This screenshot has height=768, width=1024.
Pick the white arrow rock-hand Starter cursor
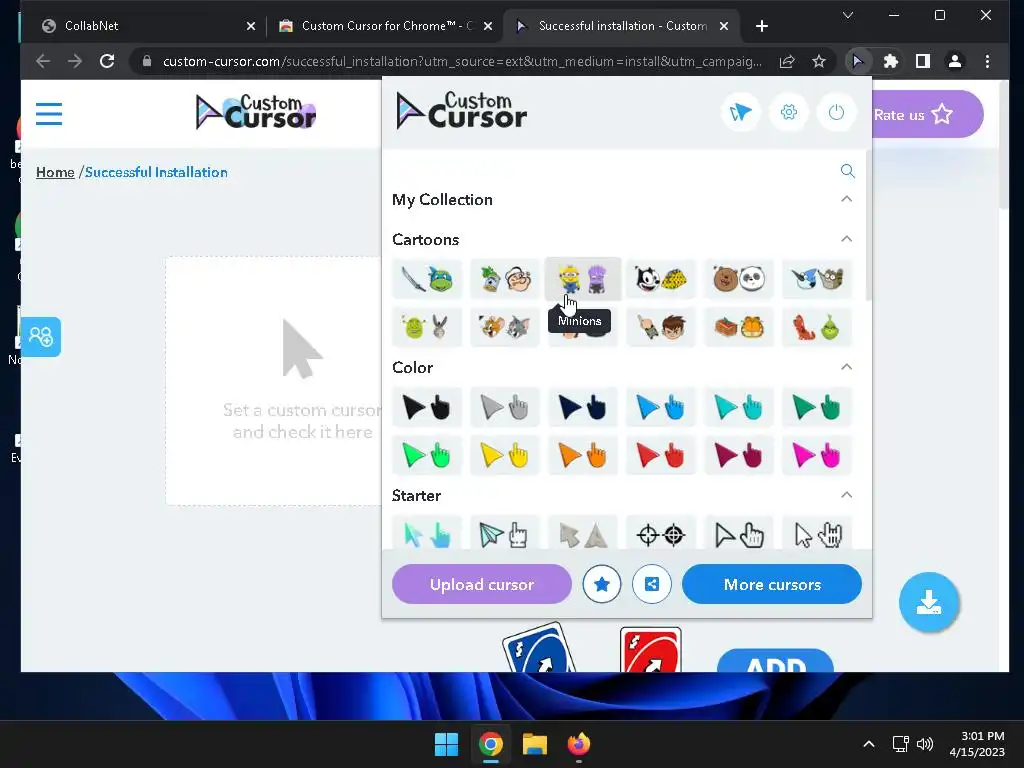tap(816, 534)
